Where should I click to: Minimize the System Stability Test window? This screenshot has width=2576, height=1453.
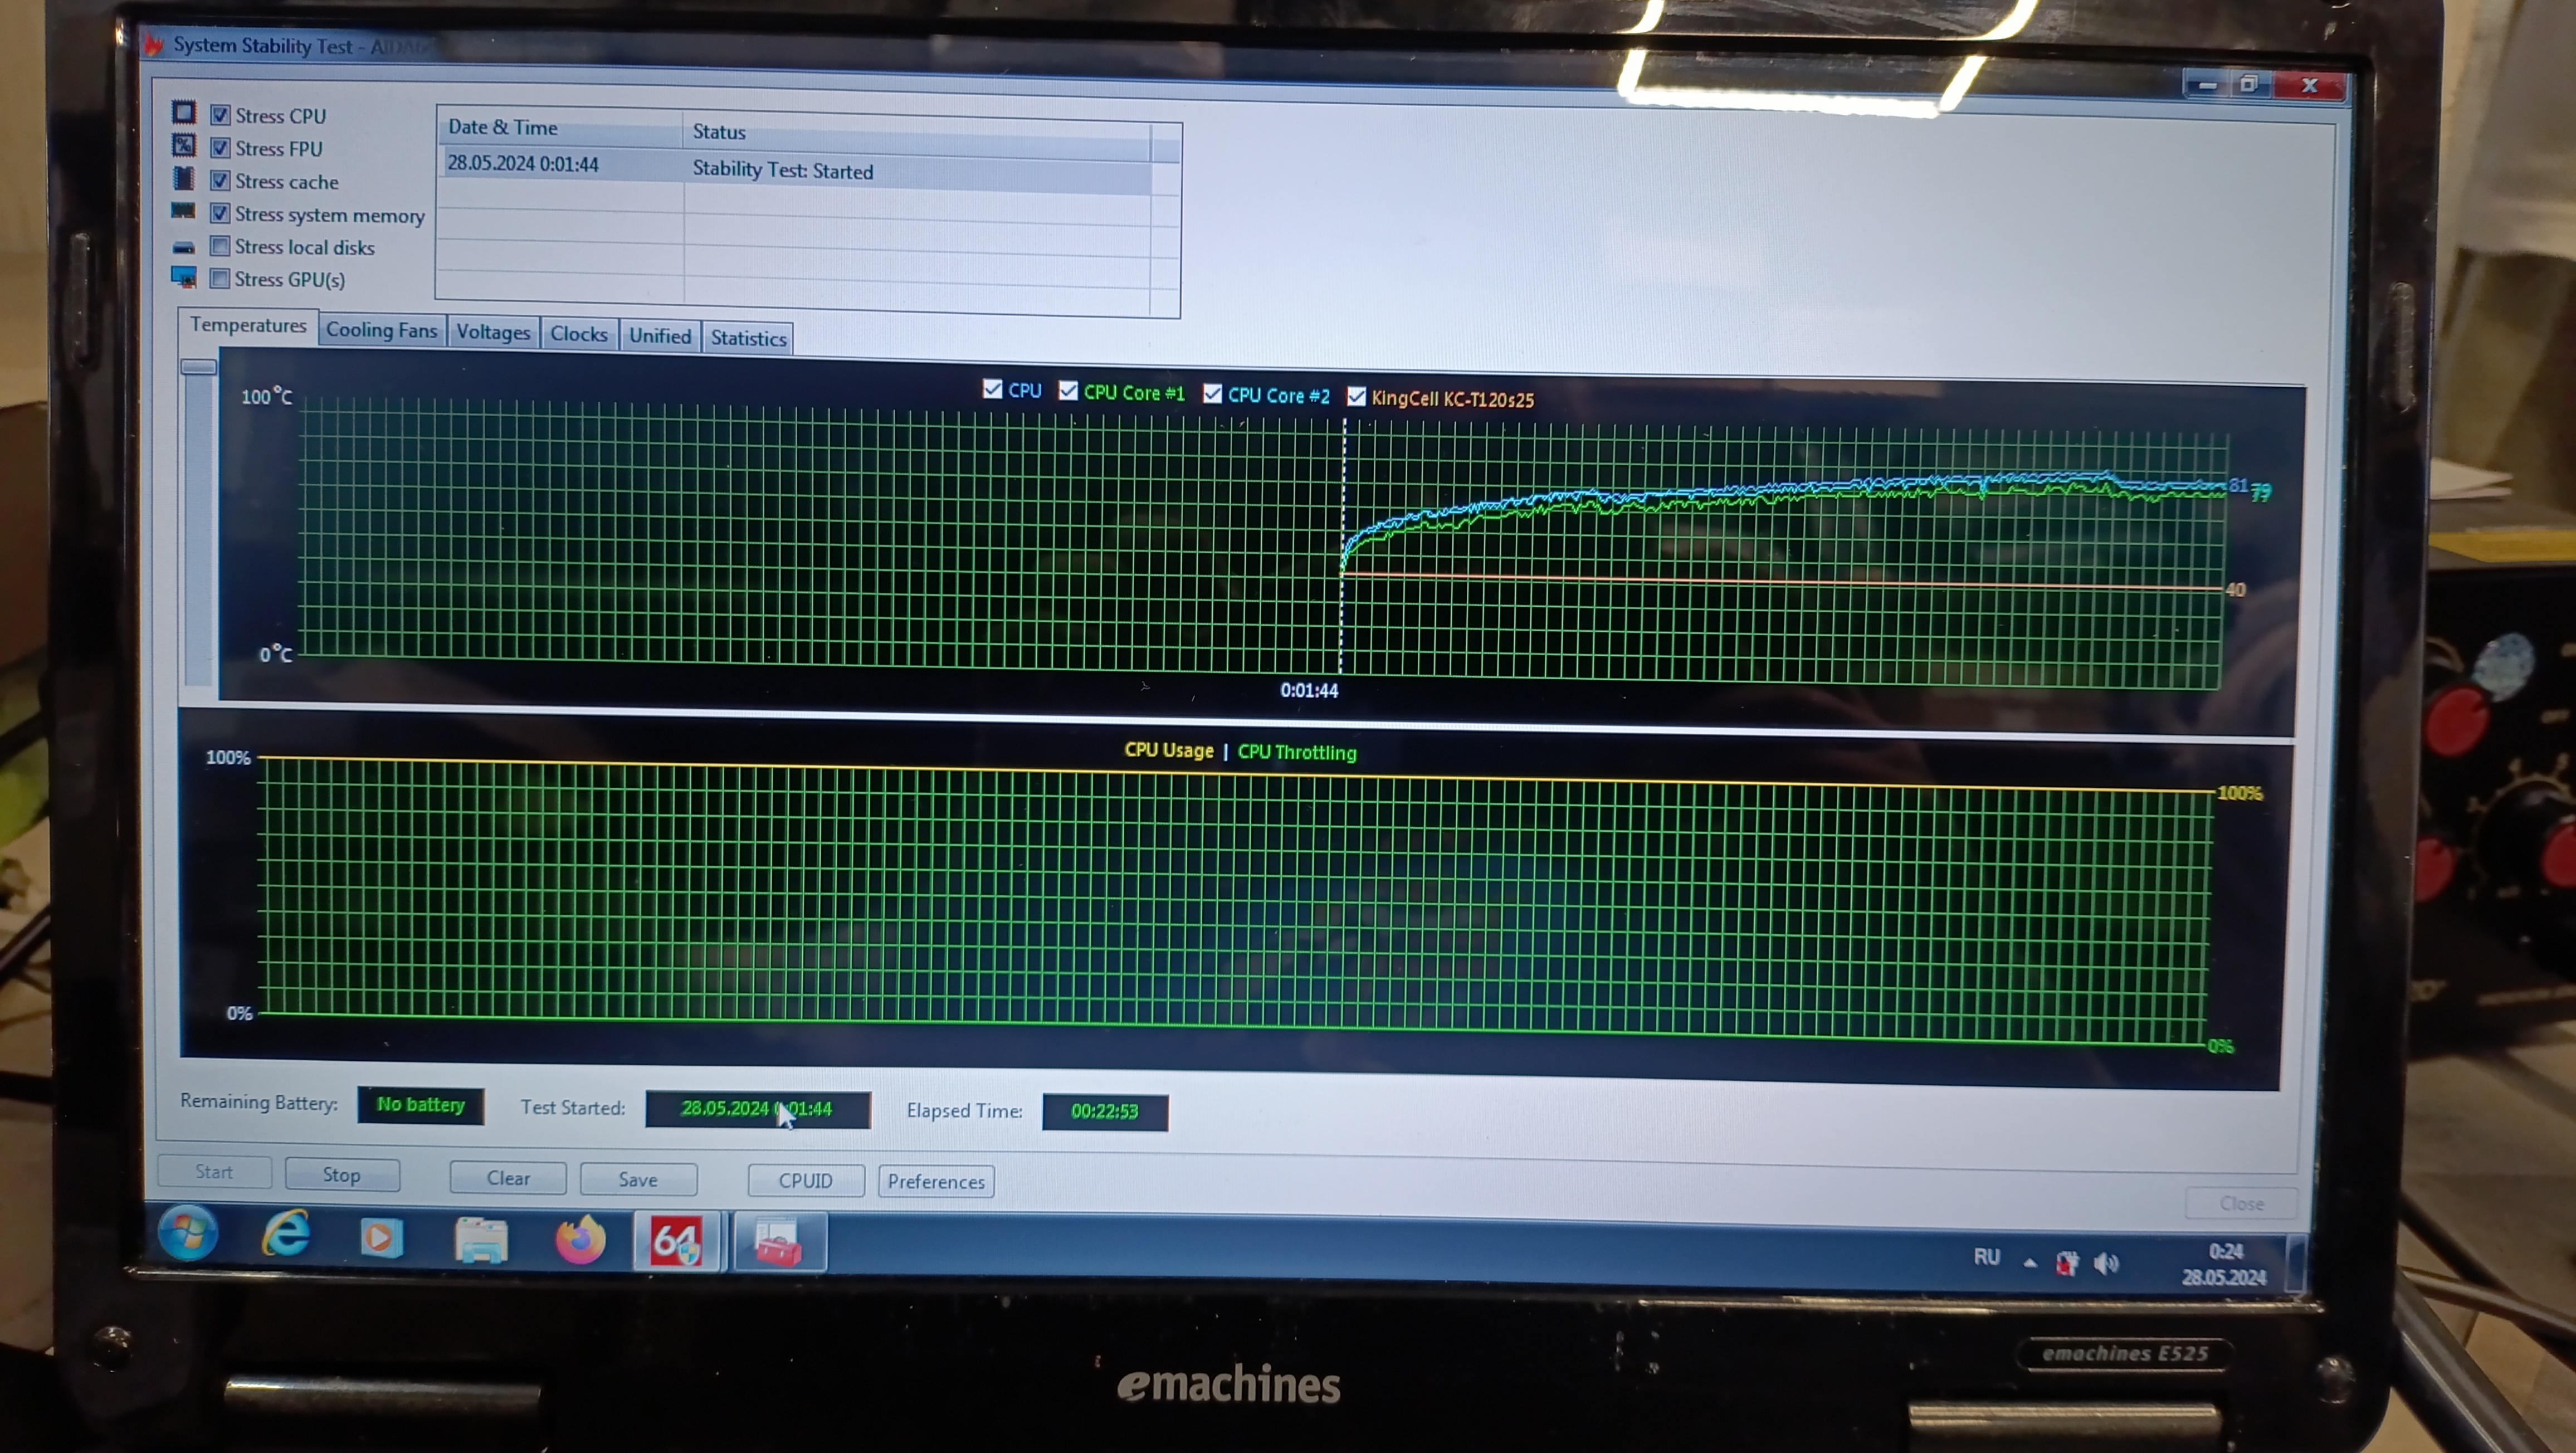pos(2207,85)
